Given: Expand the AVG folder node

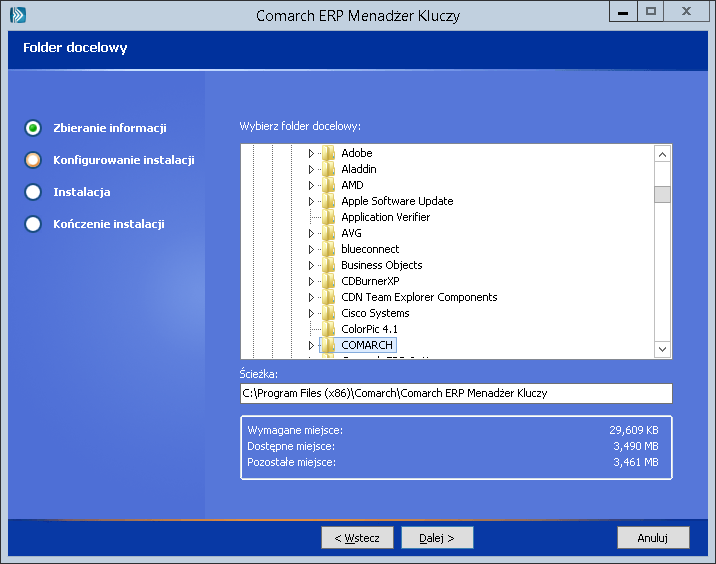Looking at the screenshot, I should coord(311,233).
